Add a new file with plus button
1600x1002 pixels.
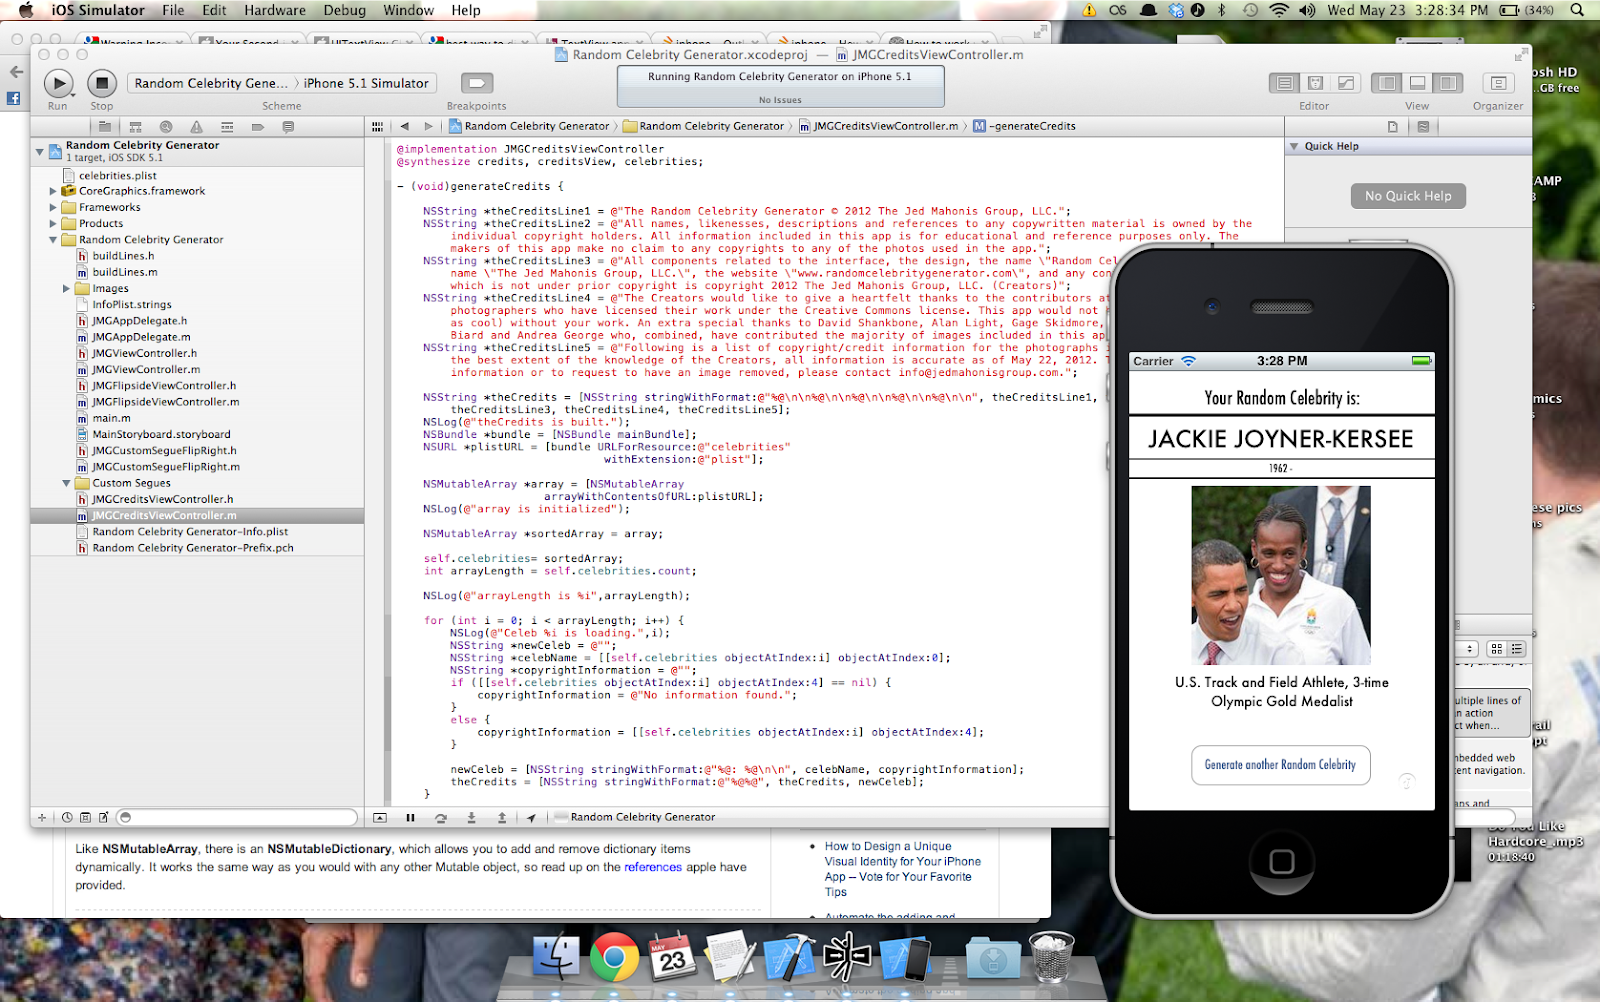[x=42, y=817]
